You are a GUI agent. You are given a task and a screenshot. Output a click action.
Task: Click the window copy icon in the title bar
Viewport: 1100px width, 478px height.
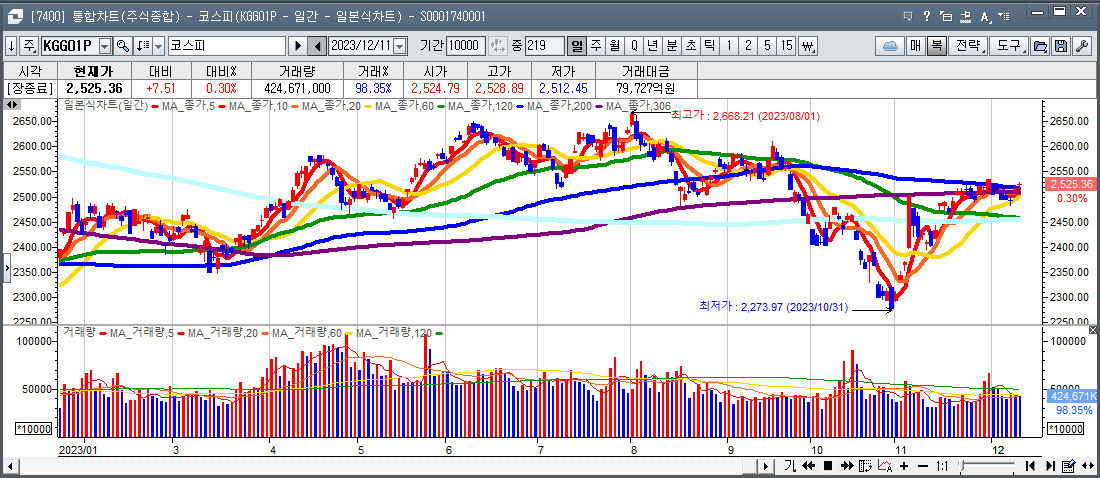(x=946, y=15)
